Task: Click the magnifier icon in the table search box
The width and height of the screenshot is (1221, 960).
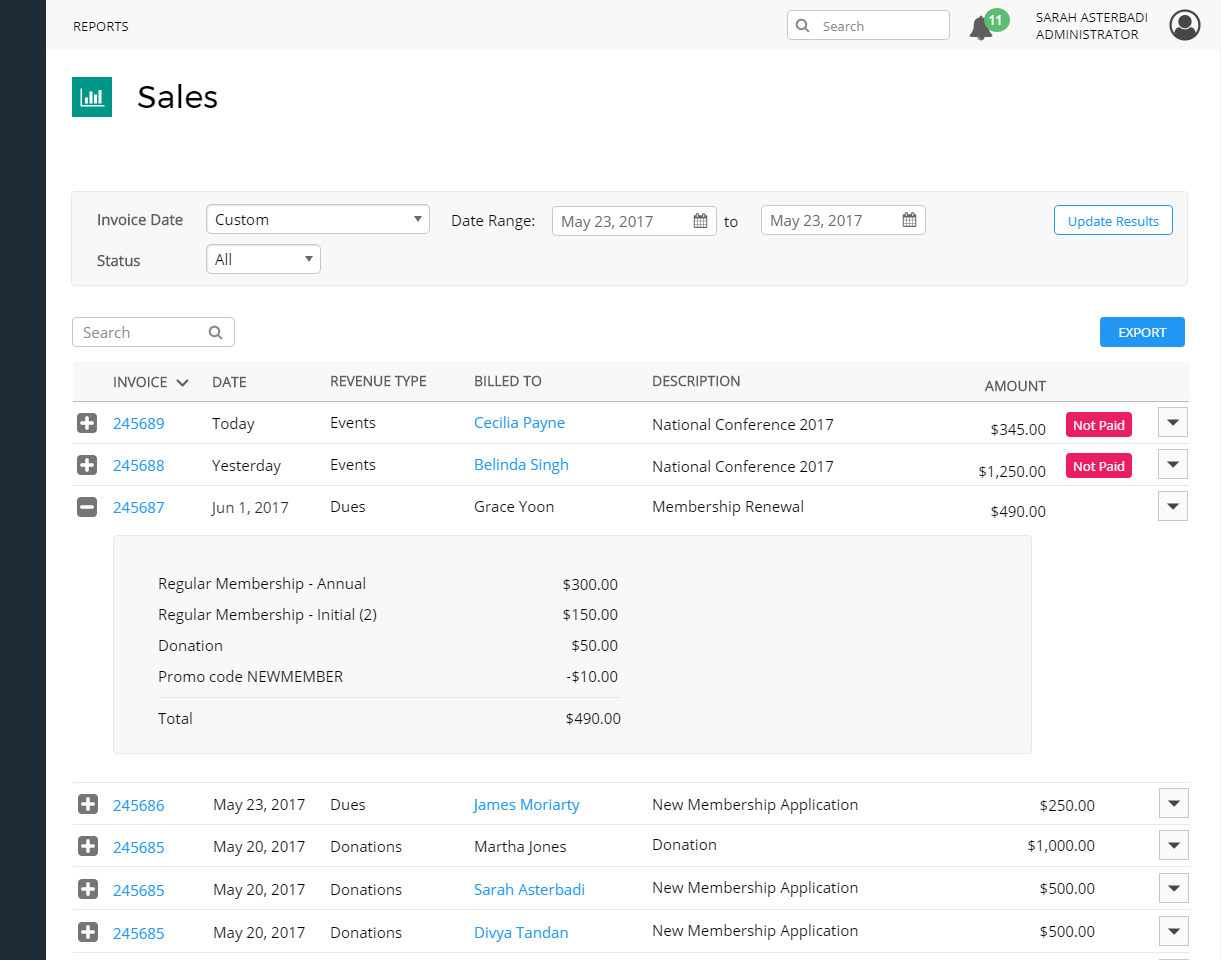Action: (215, 333)
